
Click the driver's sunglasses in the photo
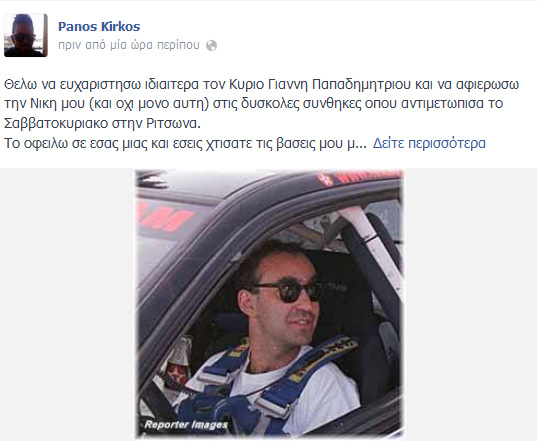pyautogui.click(x=288, y=292)
